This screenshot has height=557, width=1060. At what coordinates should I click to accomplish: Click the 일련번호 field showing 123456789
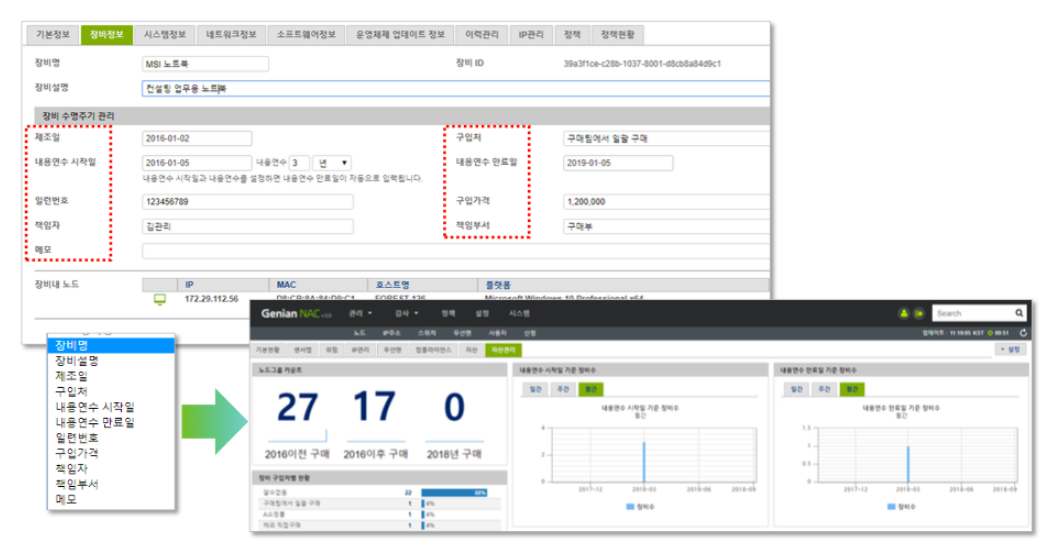(247, 201)
